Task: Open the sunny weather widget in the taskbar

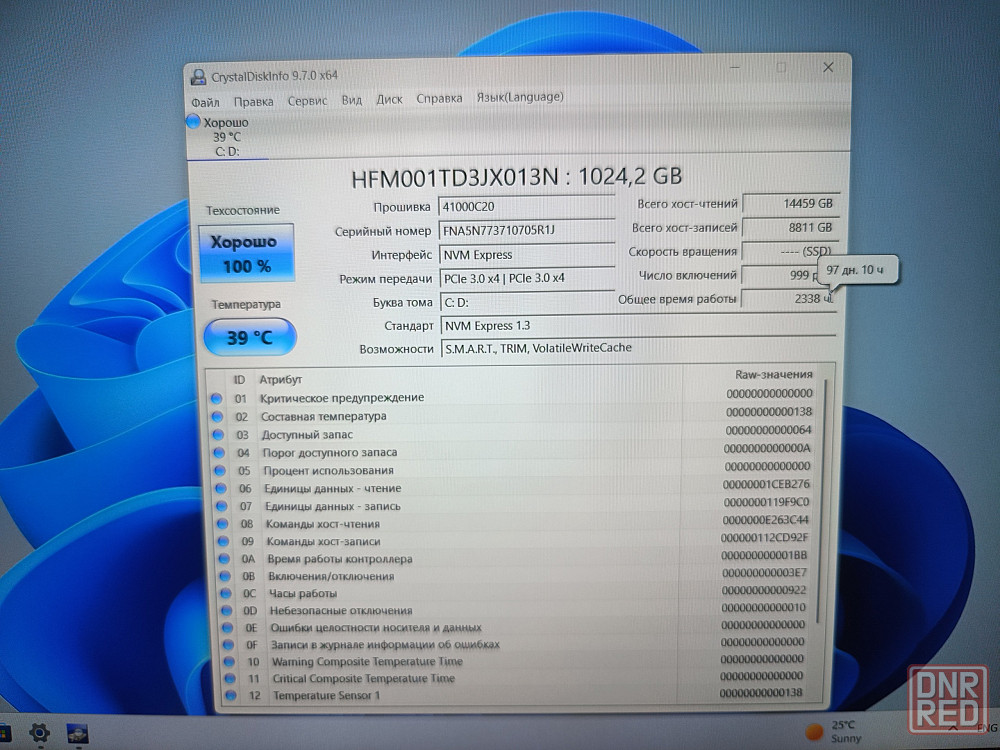Action: pyautogui.click(x=830, y=731)
